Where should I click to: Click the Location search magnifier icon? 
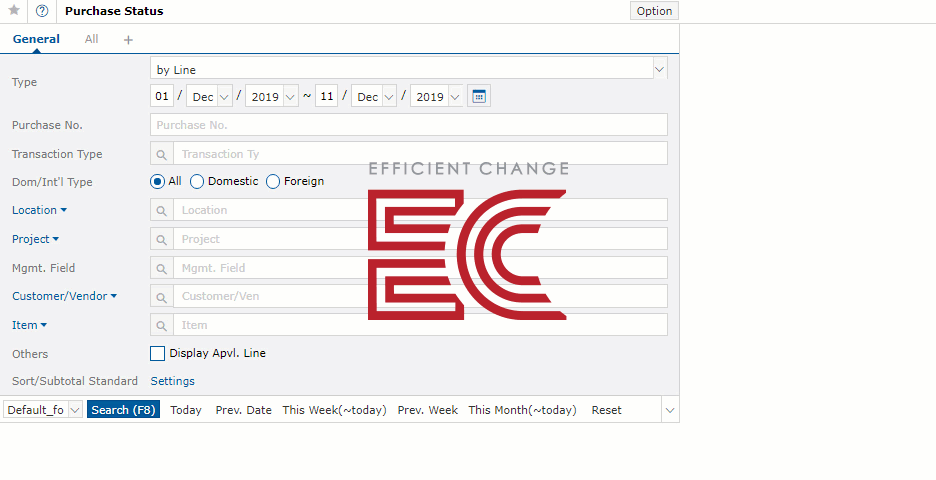[x=162, y=210]
